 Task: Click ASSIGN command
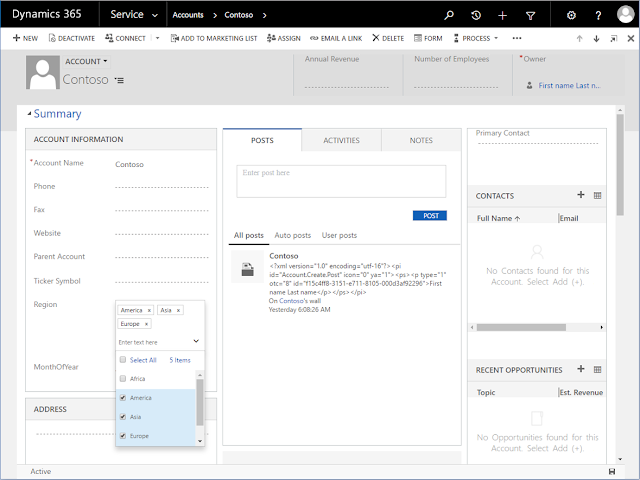click(x=284, y=38)
